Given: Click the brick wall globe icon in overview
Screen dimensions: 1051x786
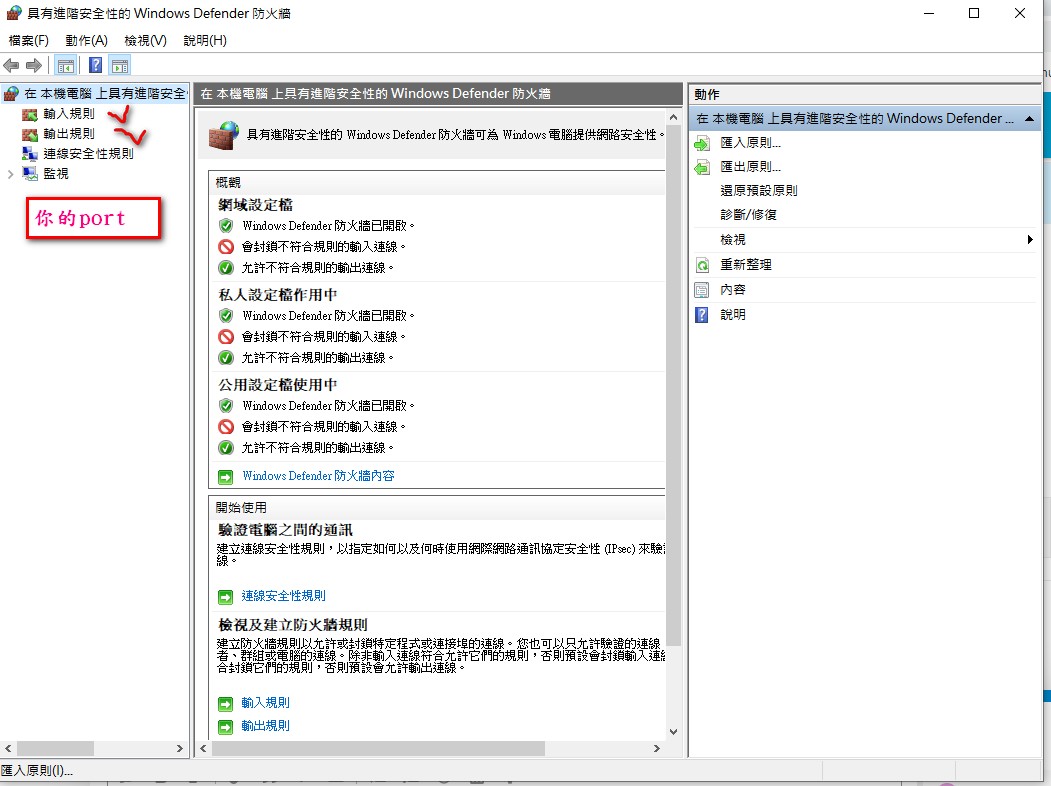Looking at the screenshot, I should tap(224, 135).
